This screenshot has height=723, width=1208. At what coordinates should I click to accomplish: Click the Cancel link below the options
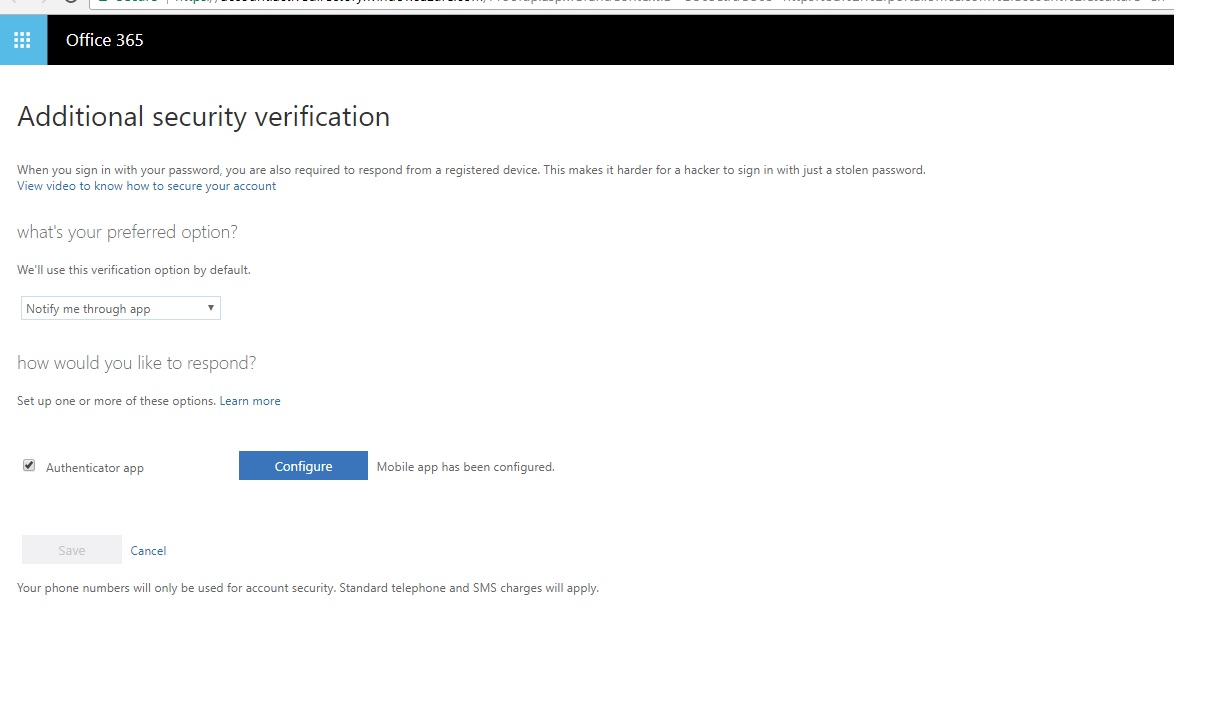coord(148,550)
